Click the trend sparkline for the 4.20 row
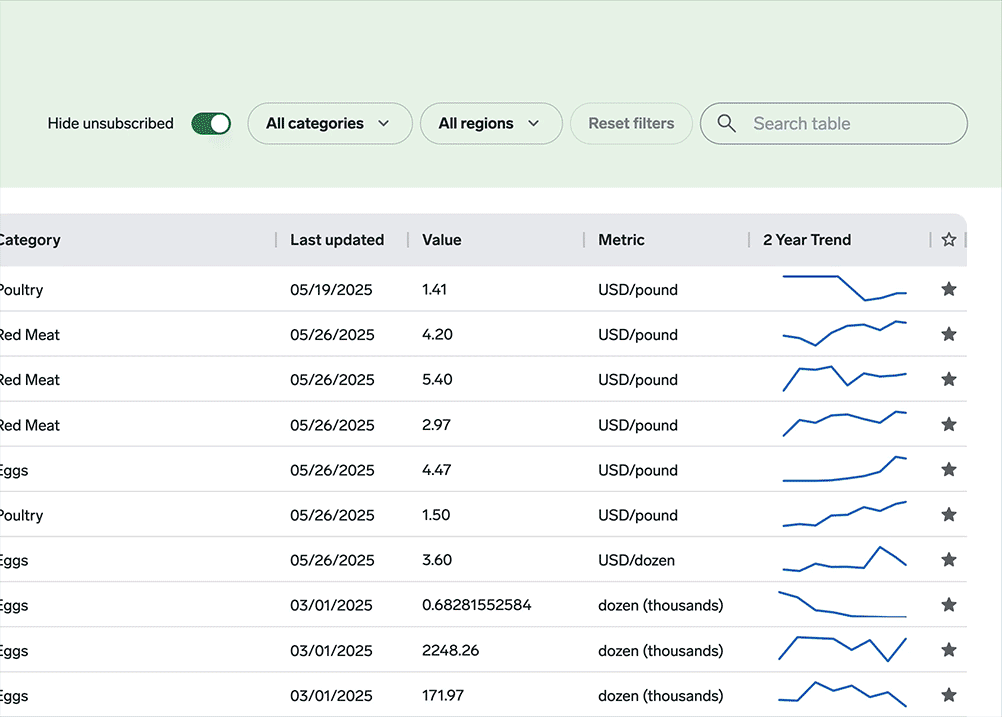 click(845, 333)
